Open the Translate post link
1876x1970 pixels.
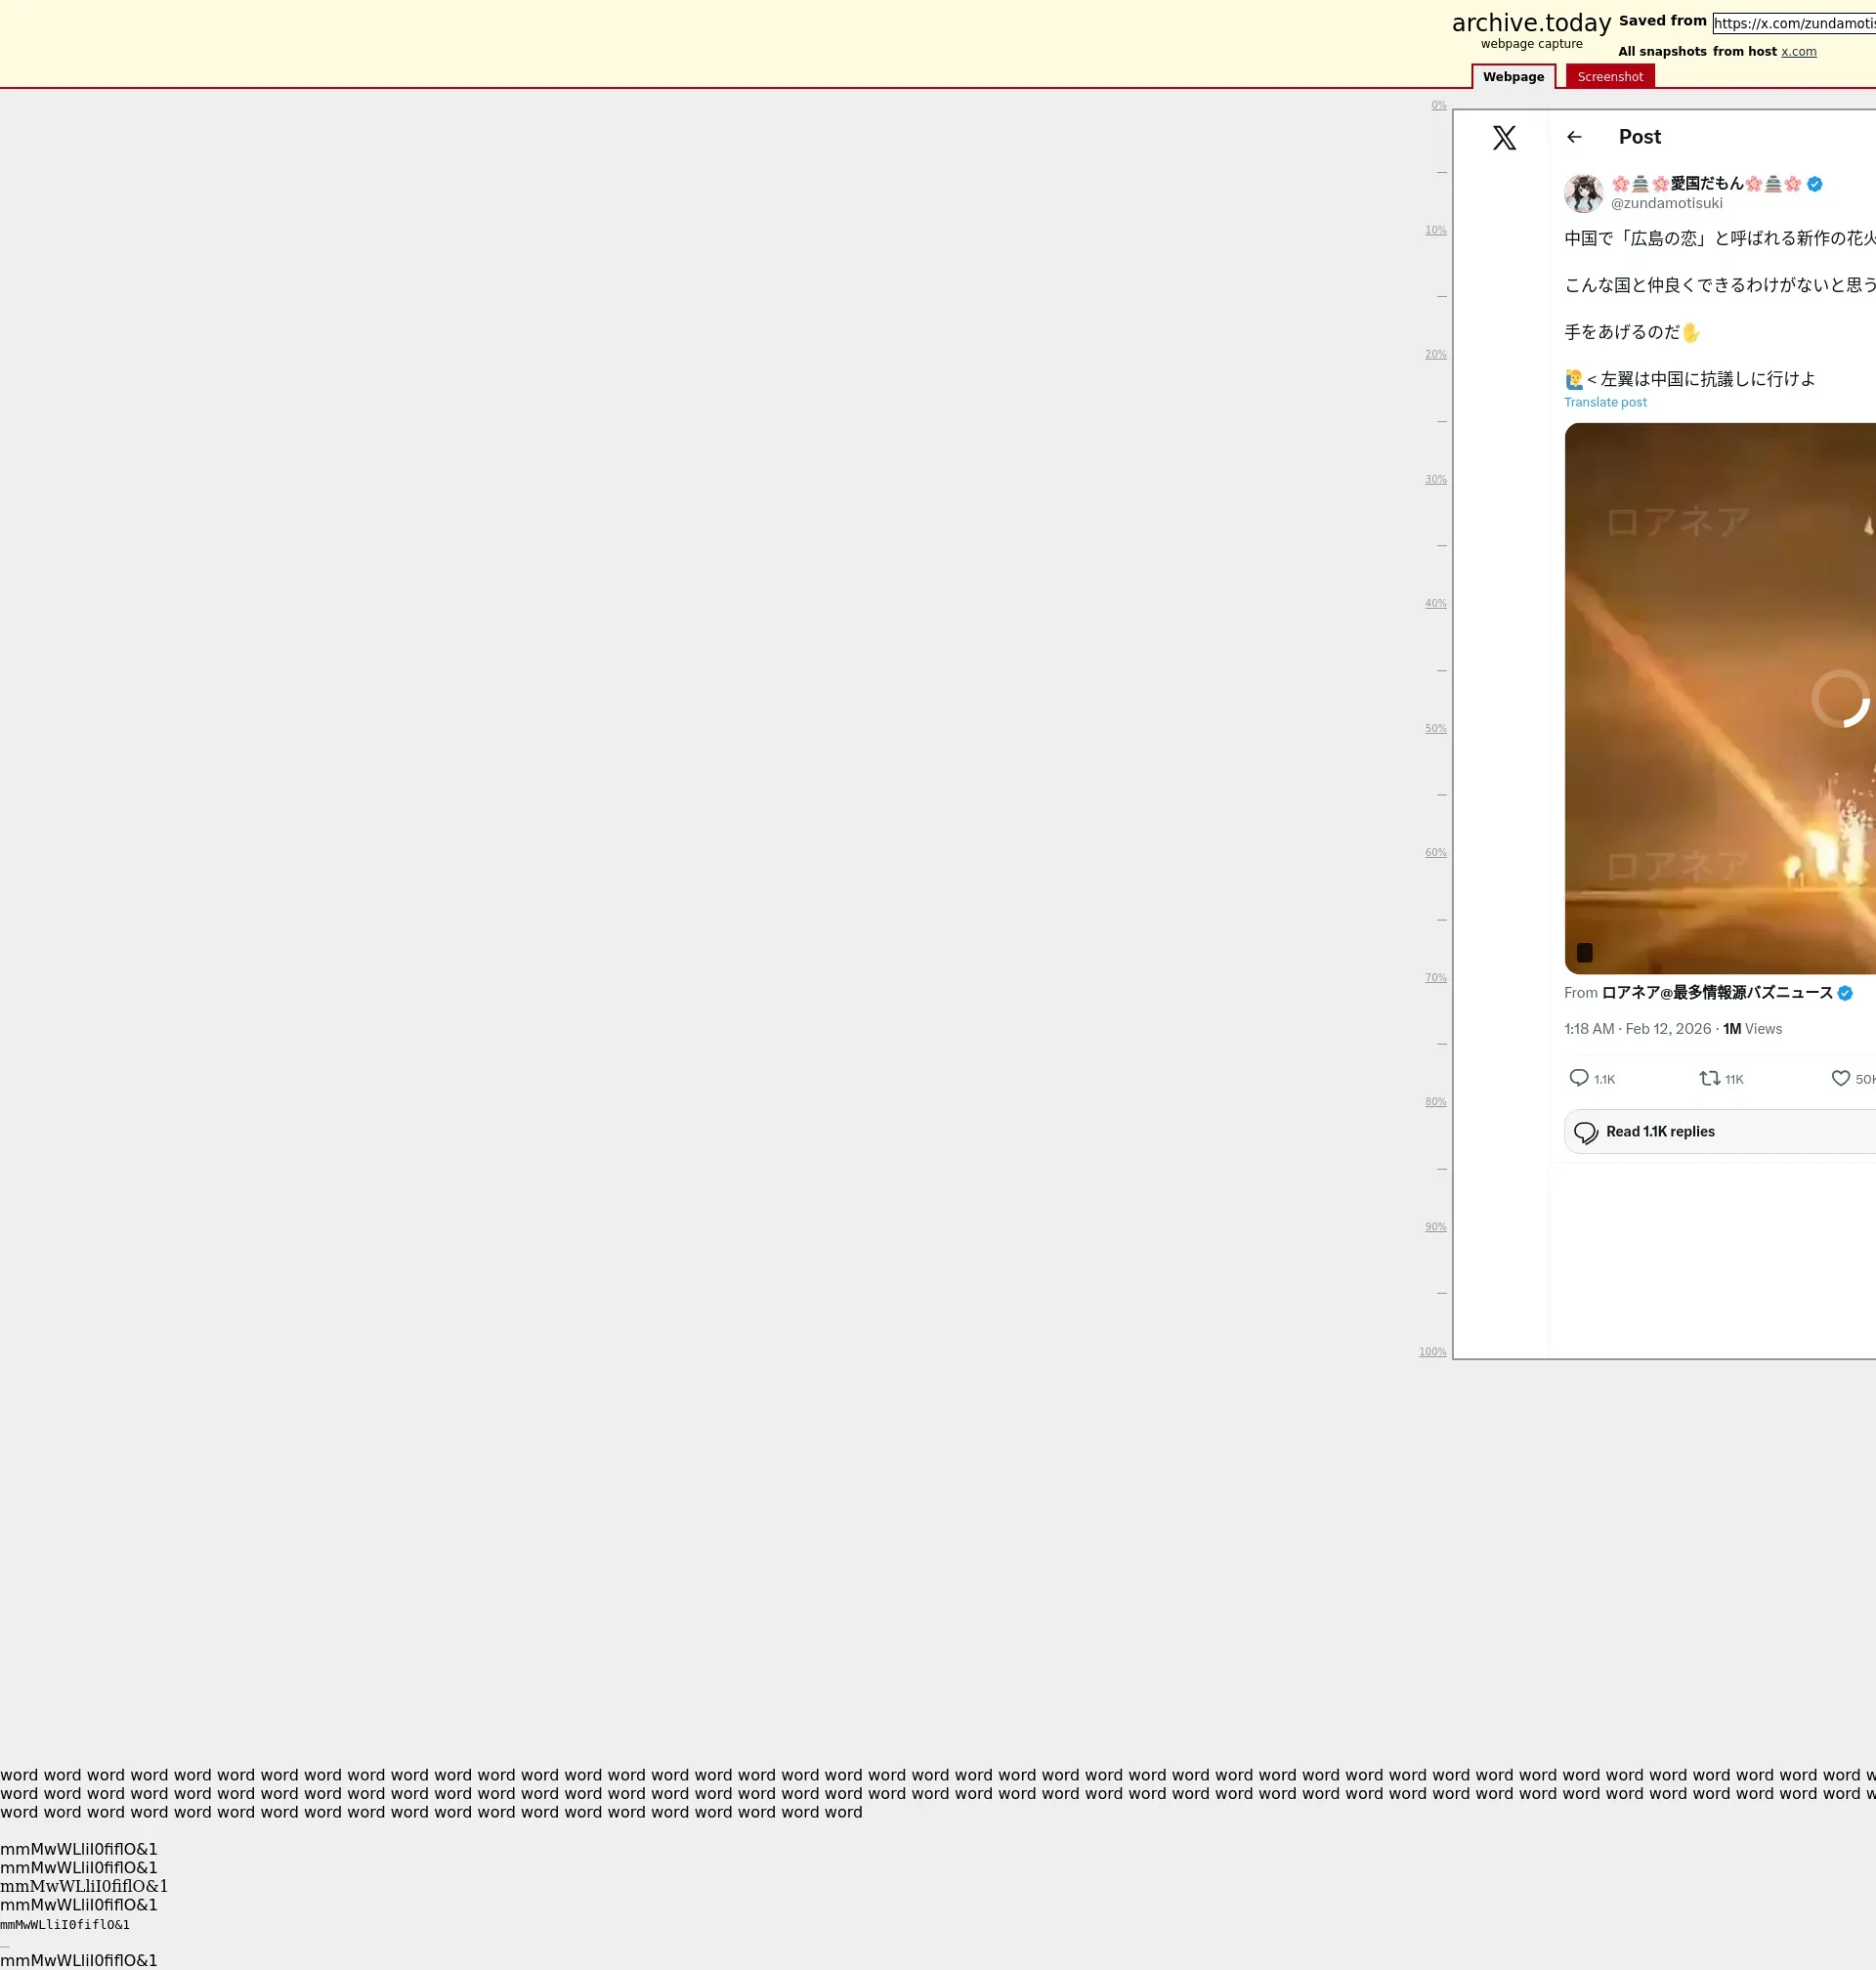coord(1605,402)
